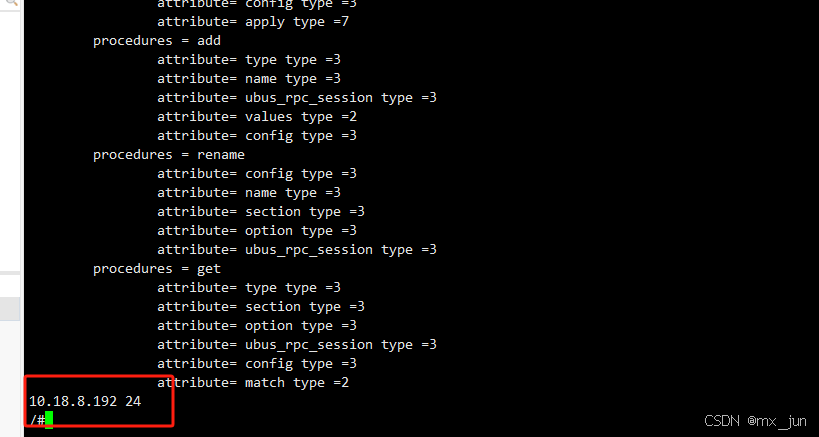Click the '/#' shell prompt
This screenshot has width=819, height=437.
tap(37, 420)
